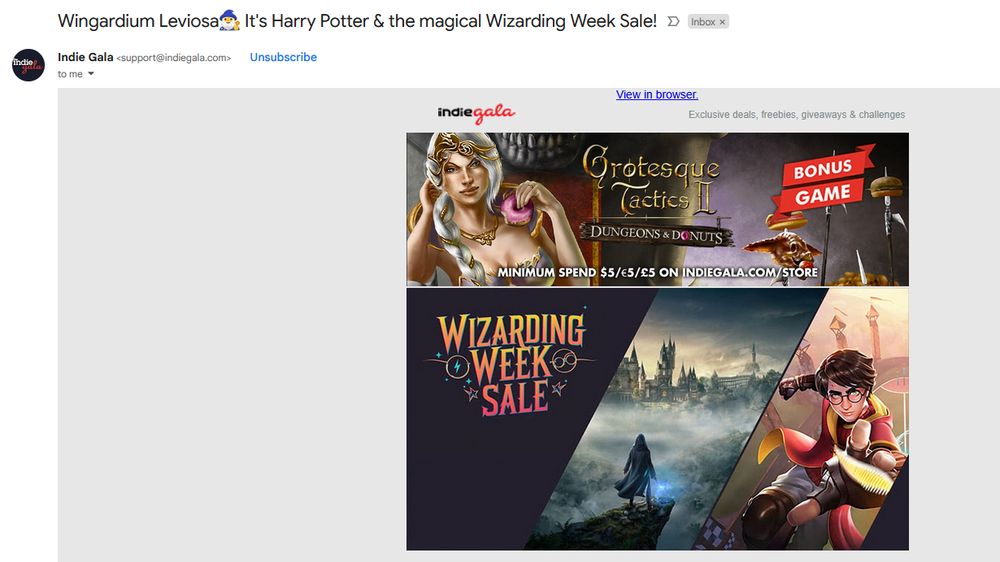1000x562 pixels.
Task: Click the Unsubscribe link
Action: point(283,57)
